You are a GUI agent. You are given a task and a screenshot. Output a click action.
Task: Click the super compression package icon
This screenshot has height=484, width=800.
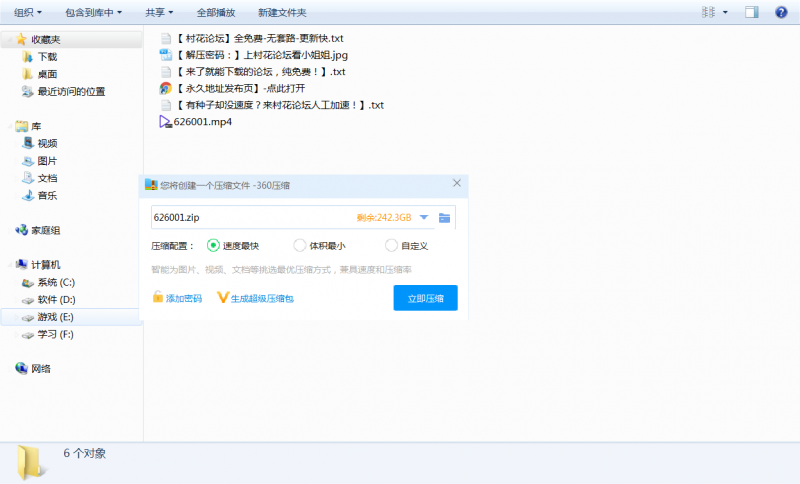point(223,297)
